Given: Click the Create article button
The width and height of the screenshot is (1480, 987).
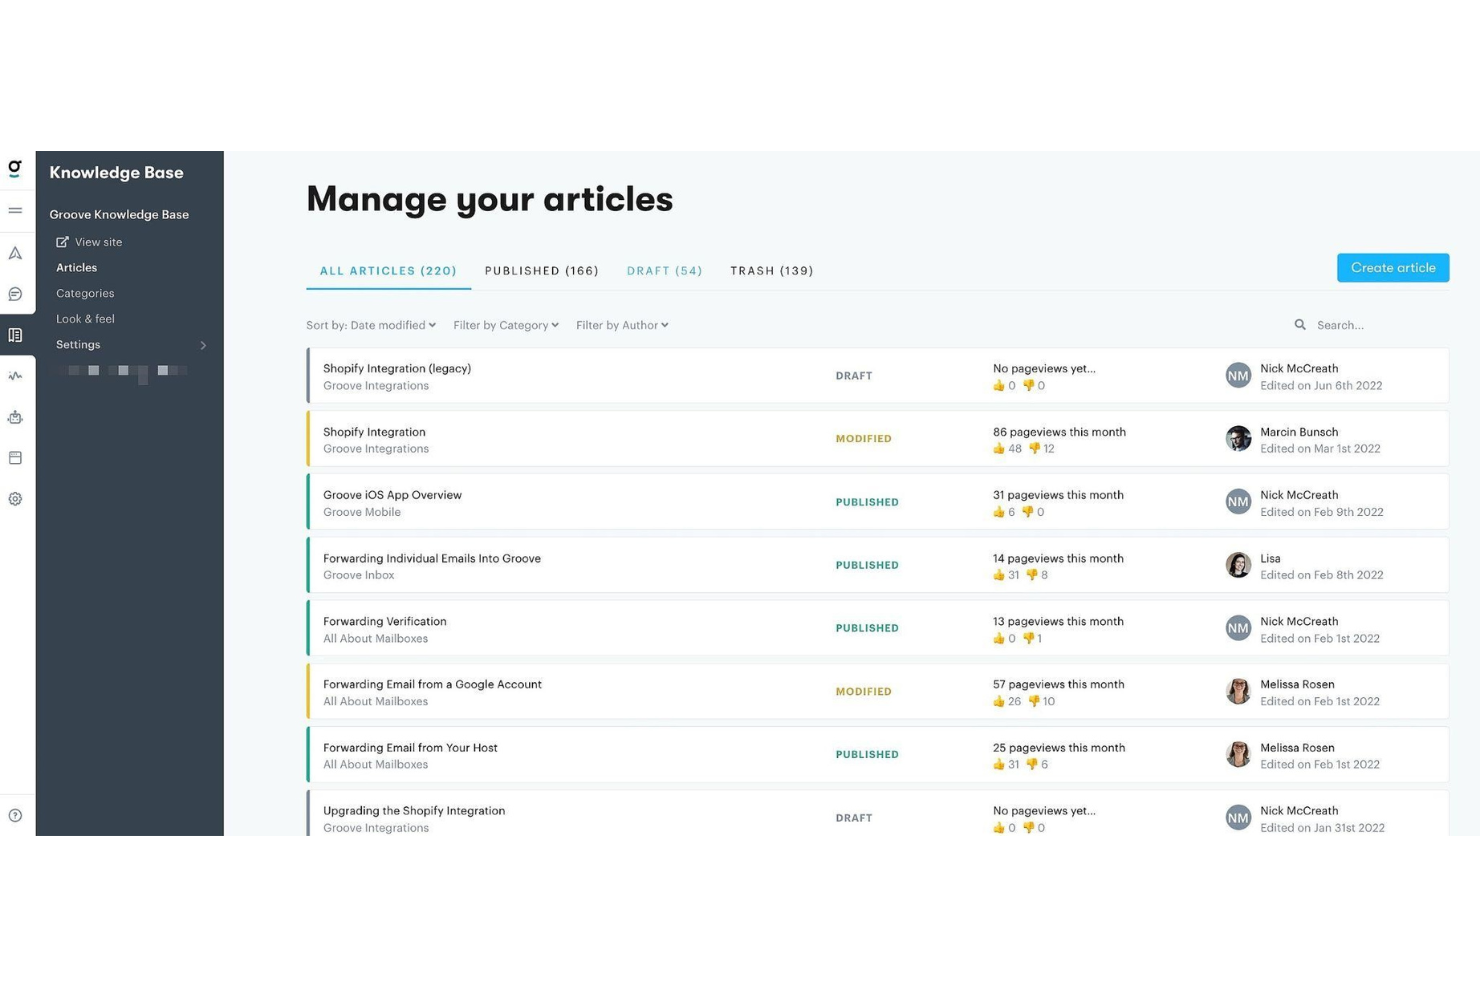Looking at the screenshot, I should (x=1392, y=267).
